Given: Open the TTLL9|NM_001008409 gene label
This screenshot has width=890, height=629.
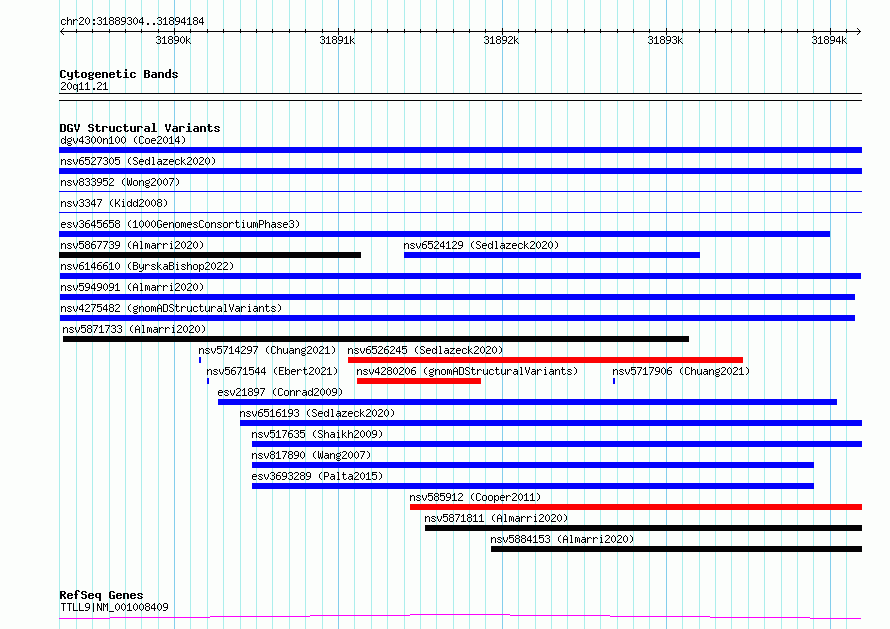Looking at the screenshot, I should click(x=114, y=607).
